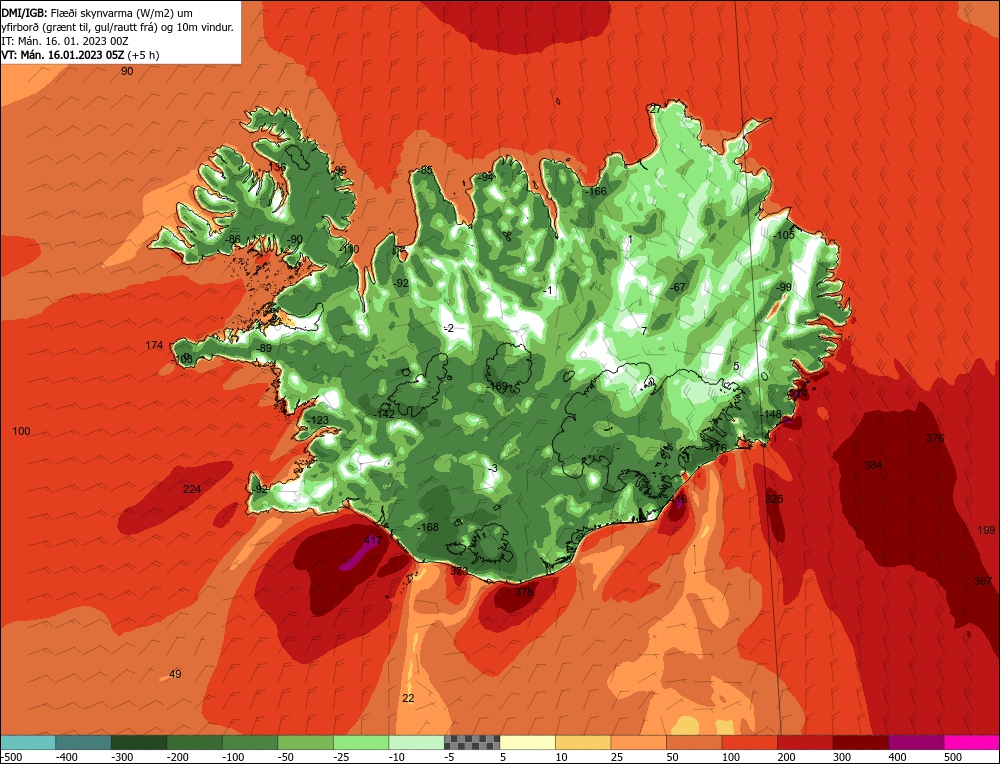Image resolution: width=1000 pixels, height=764 pixels.
Task: Click the map value "-142" in western Iceland
Action: 384,414
